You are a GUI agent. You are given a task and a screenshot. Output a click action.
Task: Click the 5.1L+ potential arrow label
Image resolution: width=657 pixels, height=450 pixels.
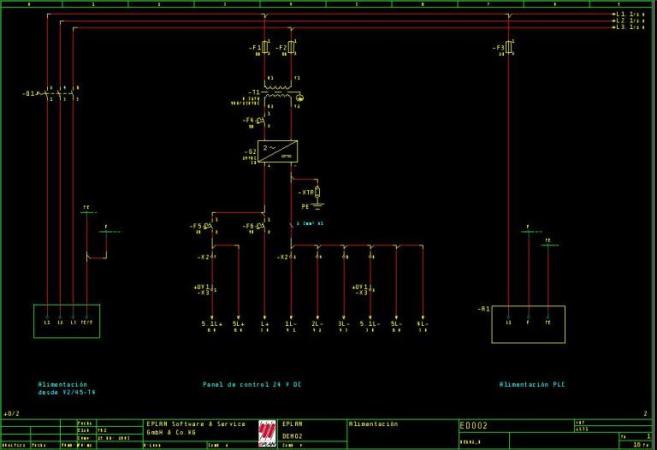(x=212, y=323)
